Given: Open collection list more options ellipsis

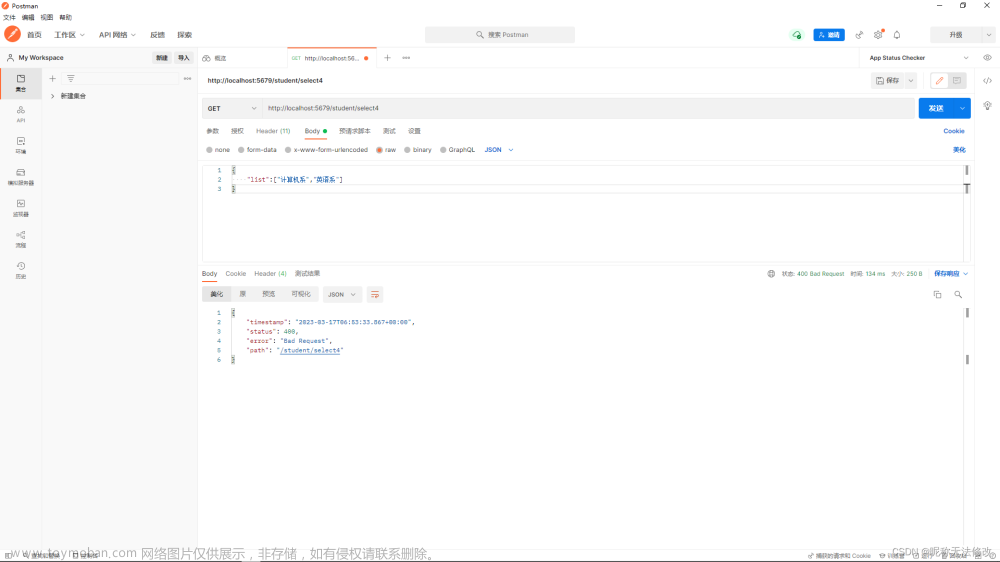Looking at the screenshot, I should pos(188,78).
